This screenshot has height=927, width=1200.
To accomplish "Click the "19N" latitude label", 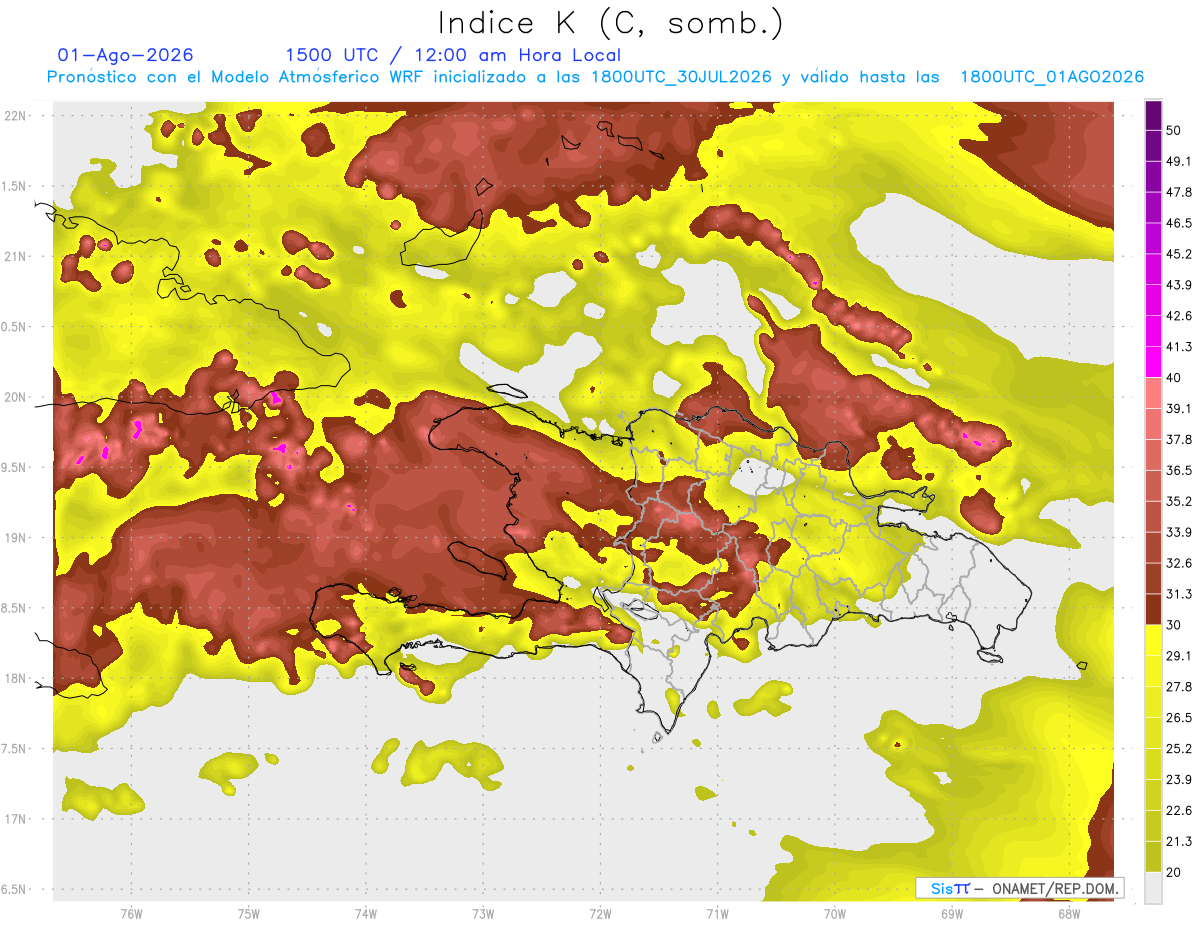I will click(15, 538).
